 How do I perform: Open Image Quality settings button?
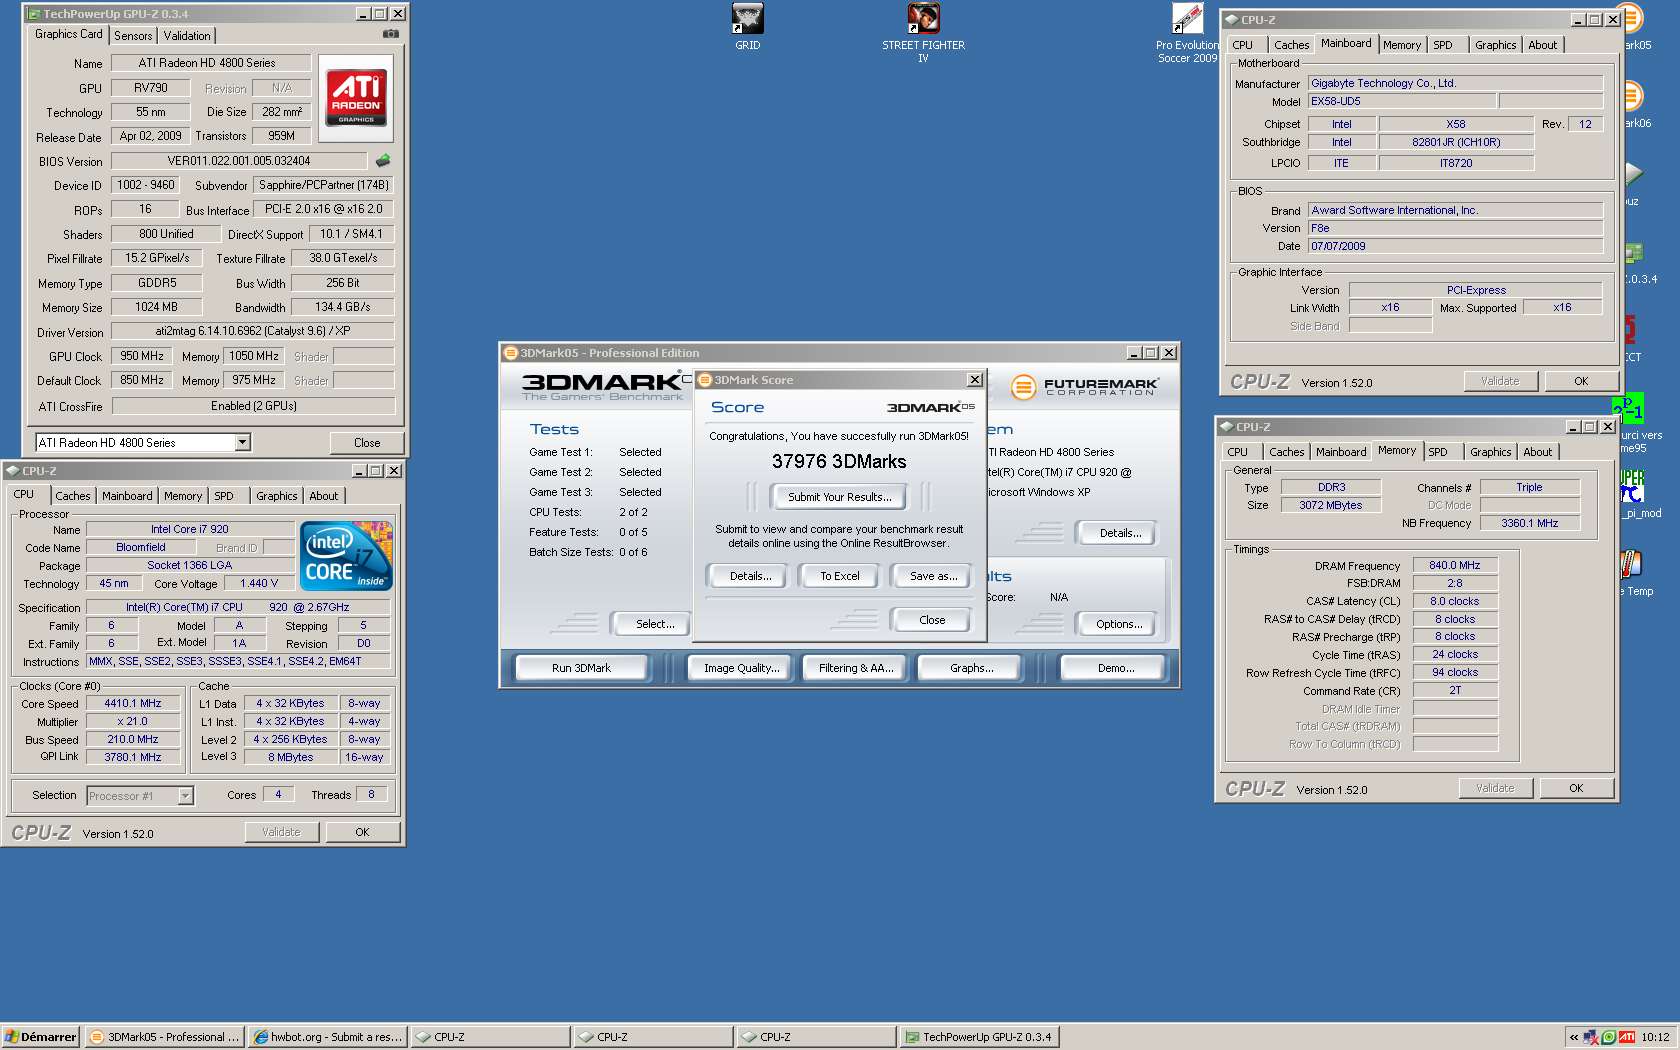tap(741, 668)
